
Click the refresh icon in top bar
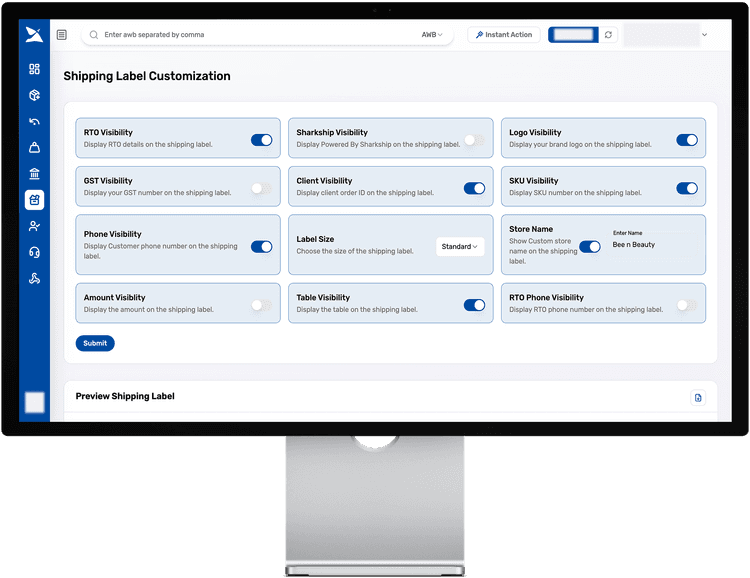pyautogui.click(x=608, y=34)
